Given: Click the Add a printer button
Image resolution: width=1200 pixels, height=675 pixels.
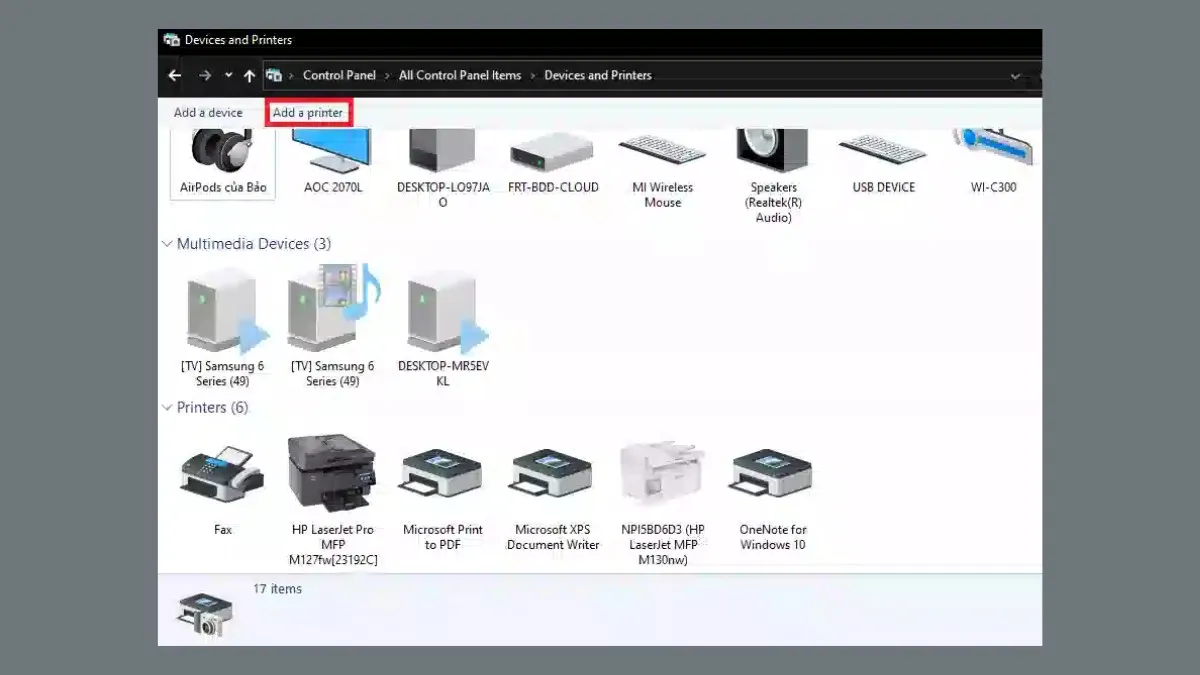Looking at the screenshot, I should coord(308,112).
